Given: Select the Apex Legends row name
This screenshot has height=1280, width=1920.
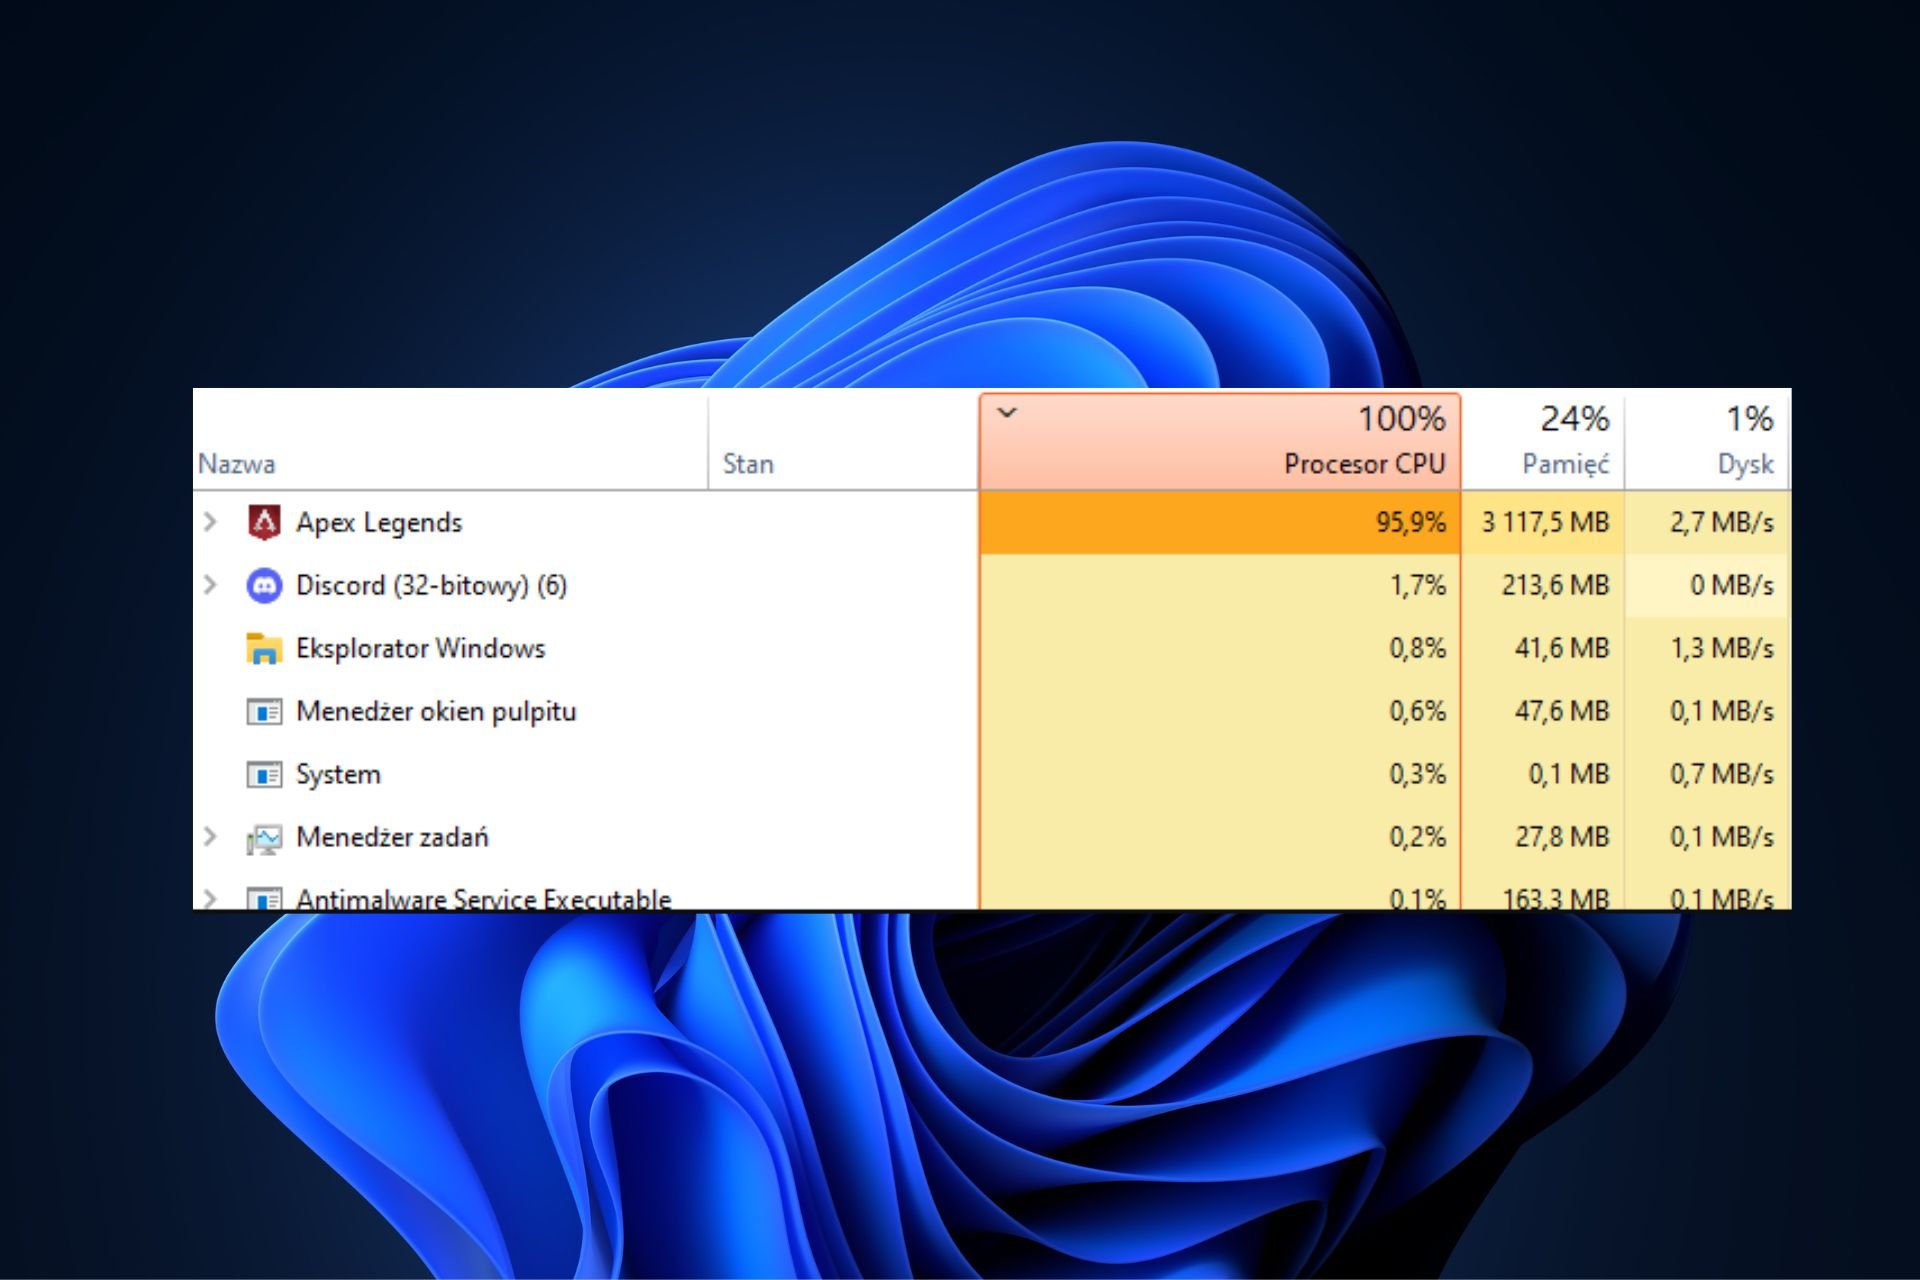Looking at the screenshot, I should (x=379, y=523).
